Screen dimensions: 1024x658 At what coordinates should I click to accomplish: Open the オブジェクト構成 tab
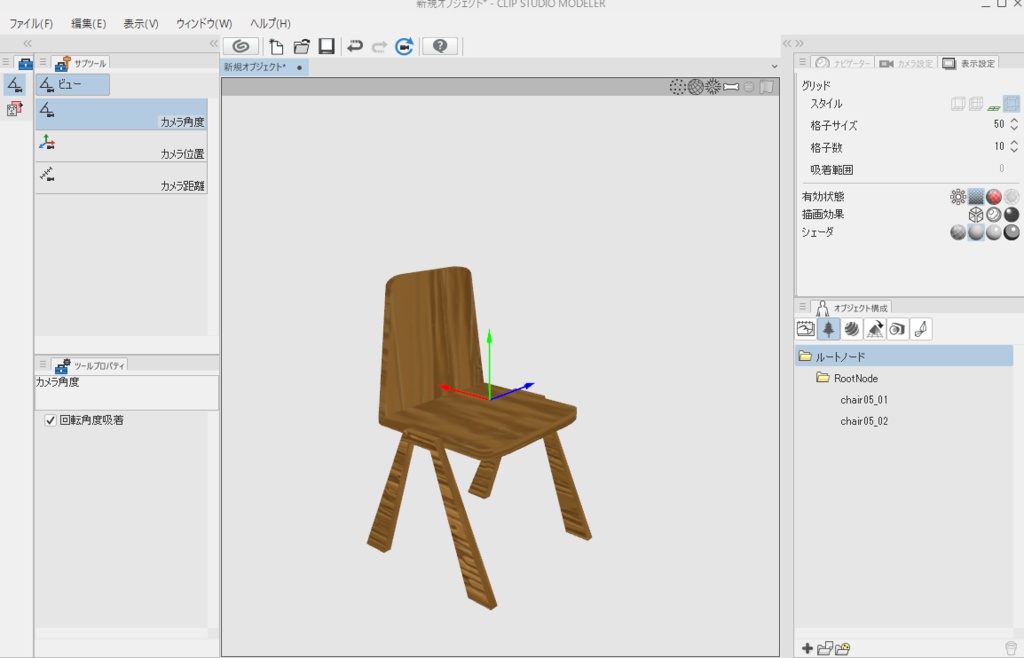pyautogui.click(x=851, y=307)
